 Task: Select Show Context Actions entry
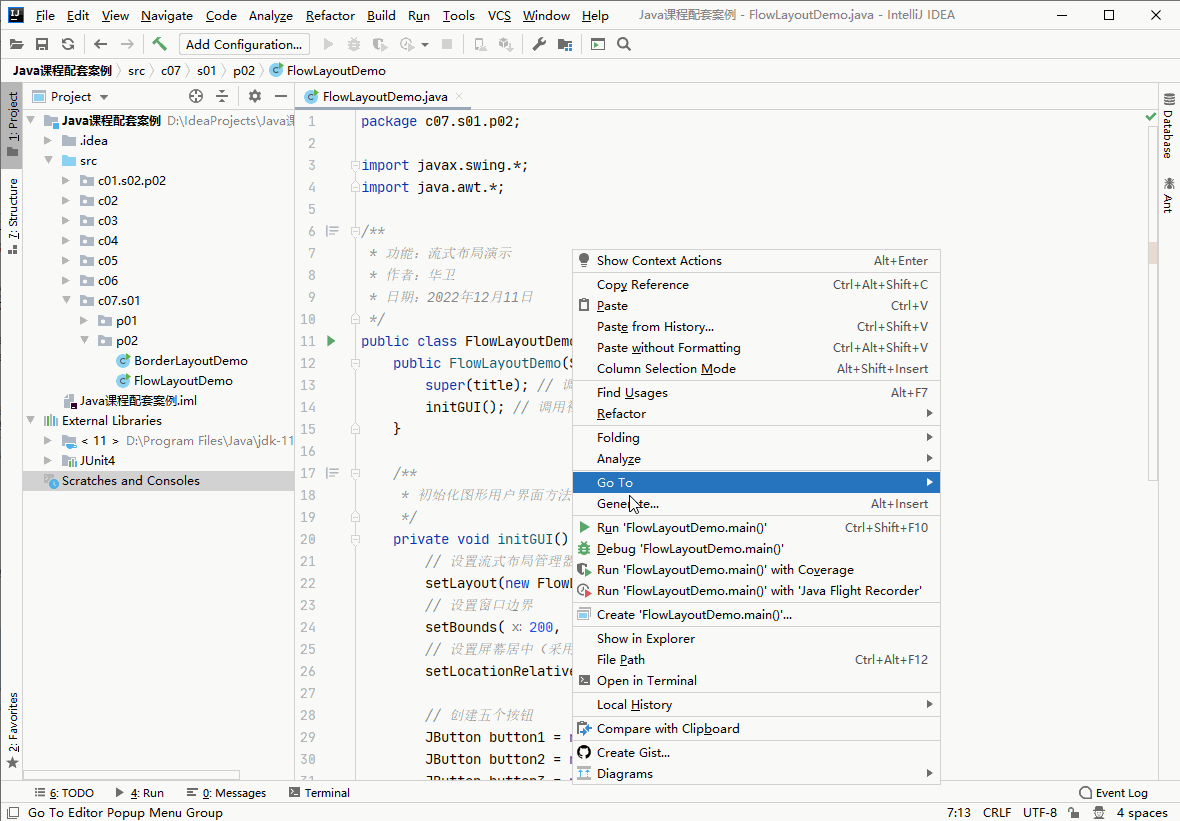tap(756, 260)
